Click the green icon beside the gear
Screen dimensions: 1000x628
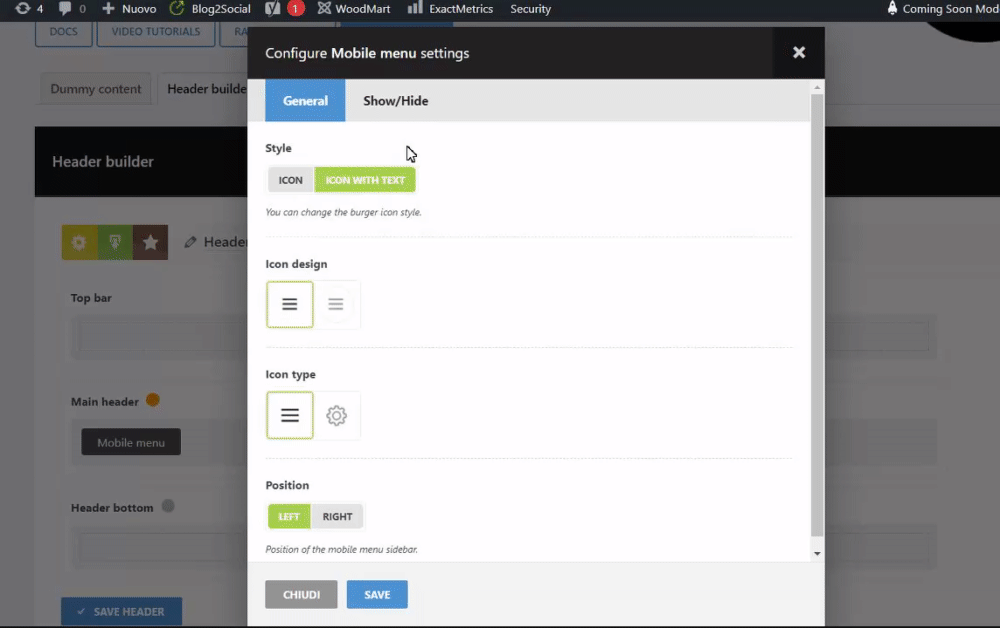coord(115,242)
